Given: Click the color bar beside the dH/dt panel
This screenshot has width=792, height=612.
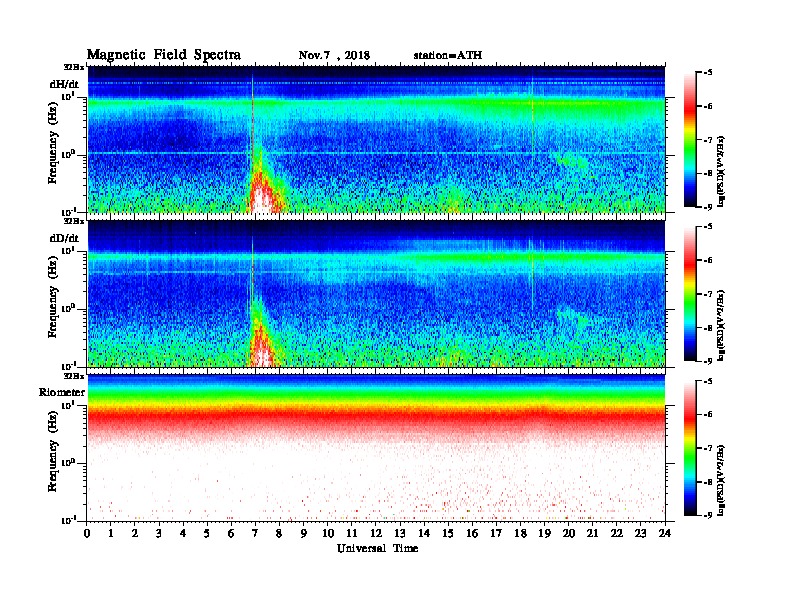Looking at the screenshot, I should pyautogui.click(x=690, y=139).
